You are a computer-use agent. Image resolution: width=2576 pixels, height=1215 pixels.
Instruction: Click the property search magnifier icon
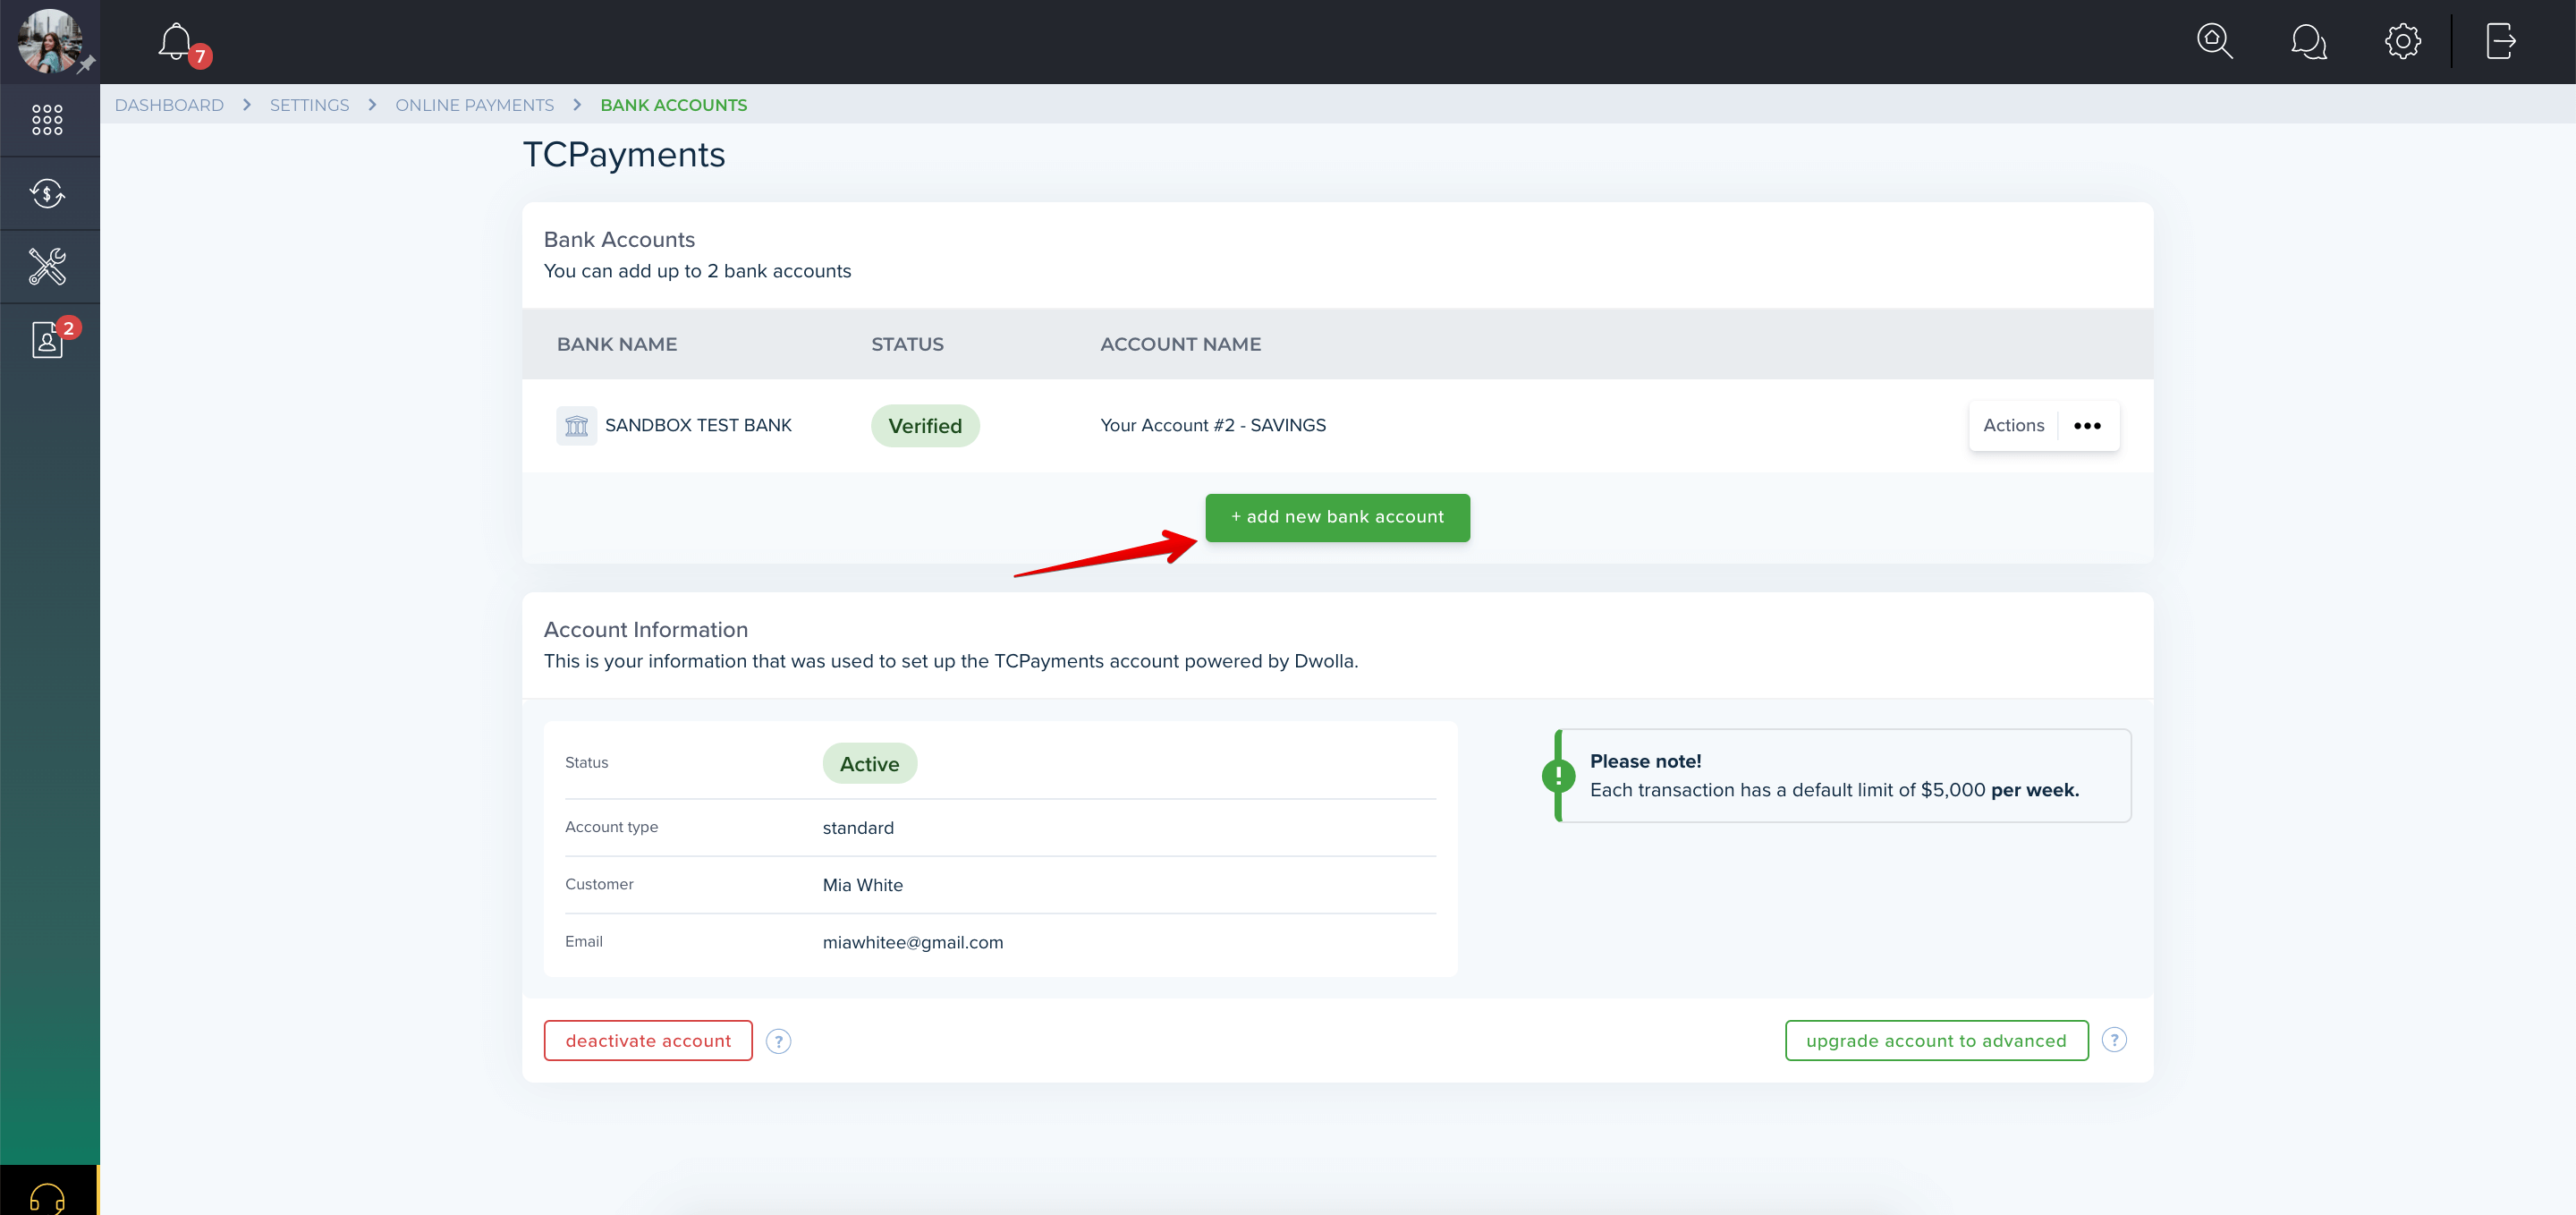[2215, 41]
